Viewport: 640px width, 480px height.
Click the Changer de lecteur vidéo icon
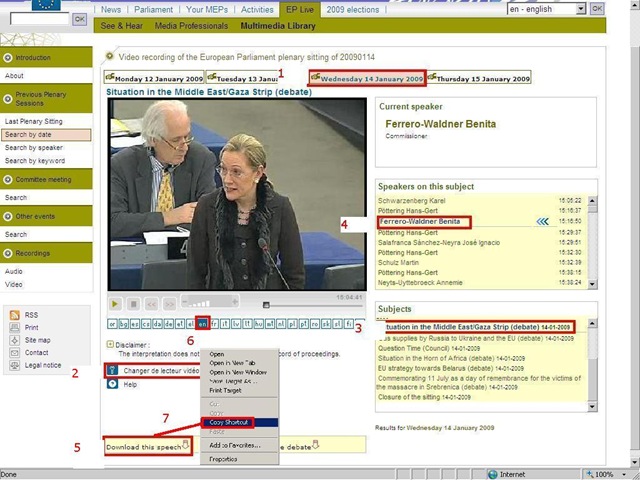pos(113,370)
